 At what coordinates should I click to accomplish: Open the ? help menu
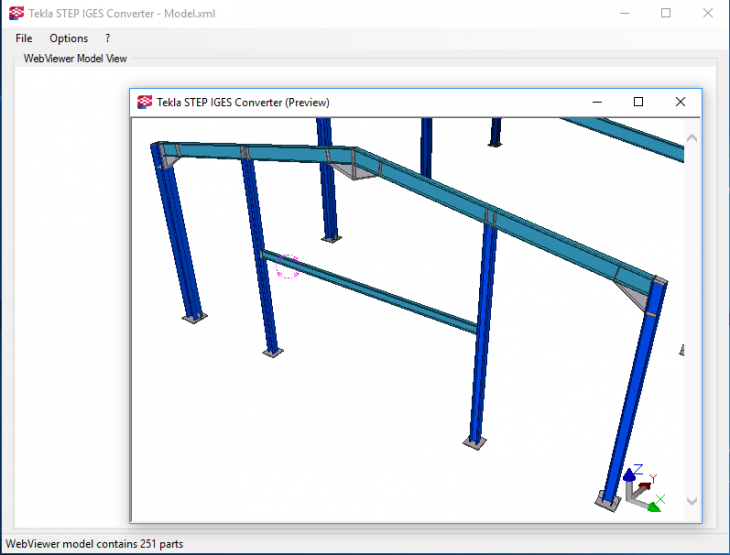click(107, 38)
